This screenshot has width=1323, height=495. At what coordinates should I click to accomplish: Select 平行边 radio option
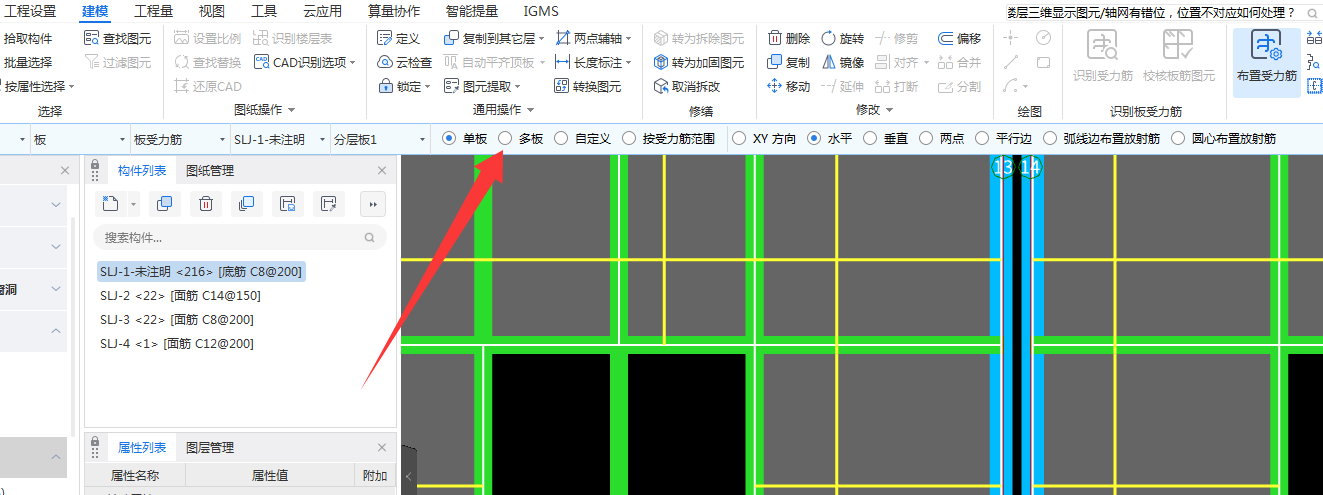coord(1003,138)
